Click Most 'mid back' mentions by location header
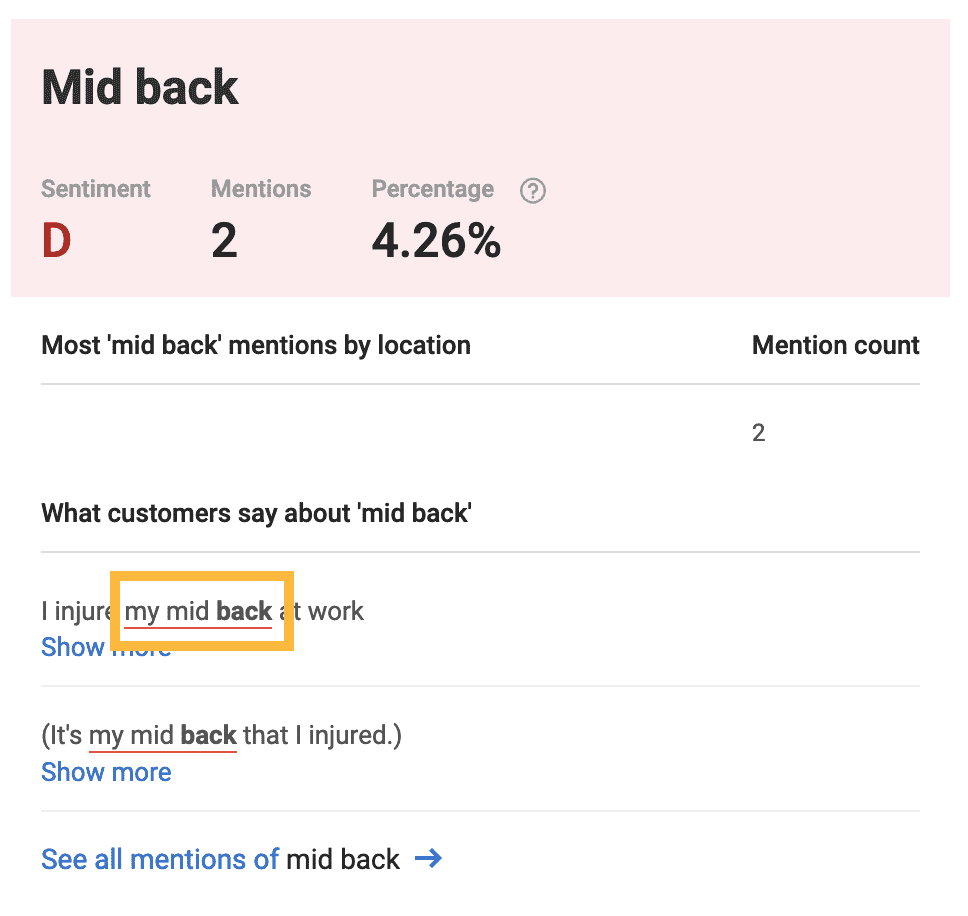968x916 pixels. coord(256,346)
